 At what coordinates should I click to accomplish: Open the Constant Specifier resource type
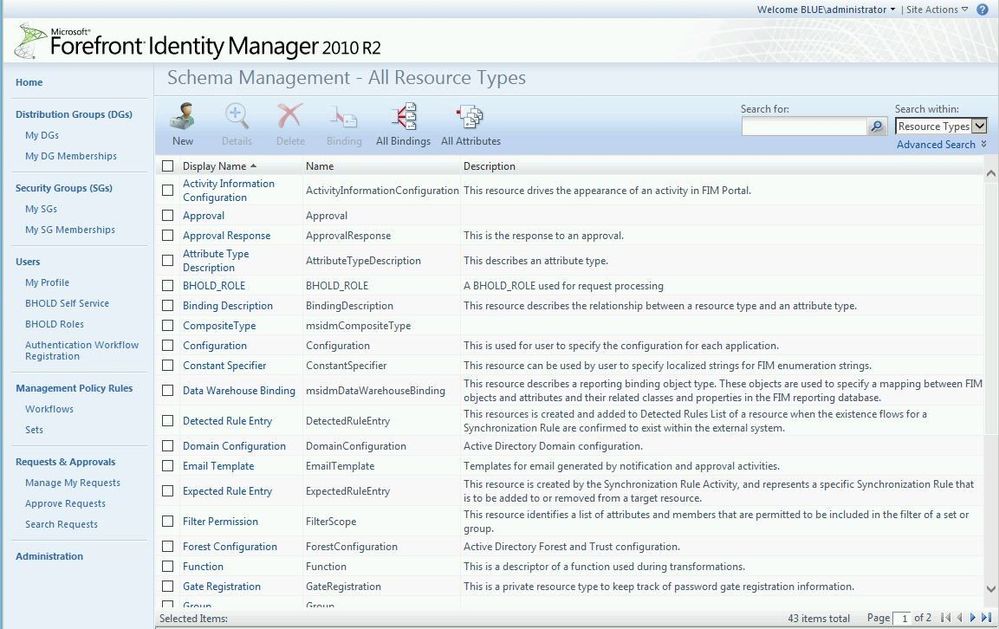pyautogui.click(x=224, y=365)
